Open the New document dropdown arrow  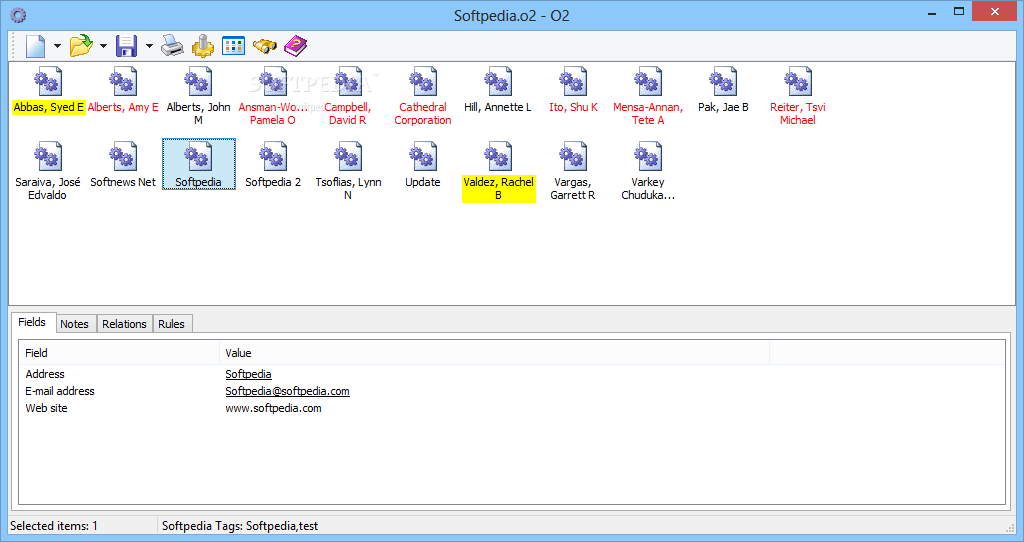pos(57,46)
